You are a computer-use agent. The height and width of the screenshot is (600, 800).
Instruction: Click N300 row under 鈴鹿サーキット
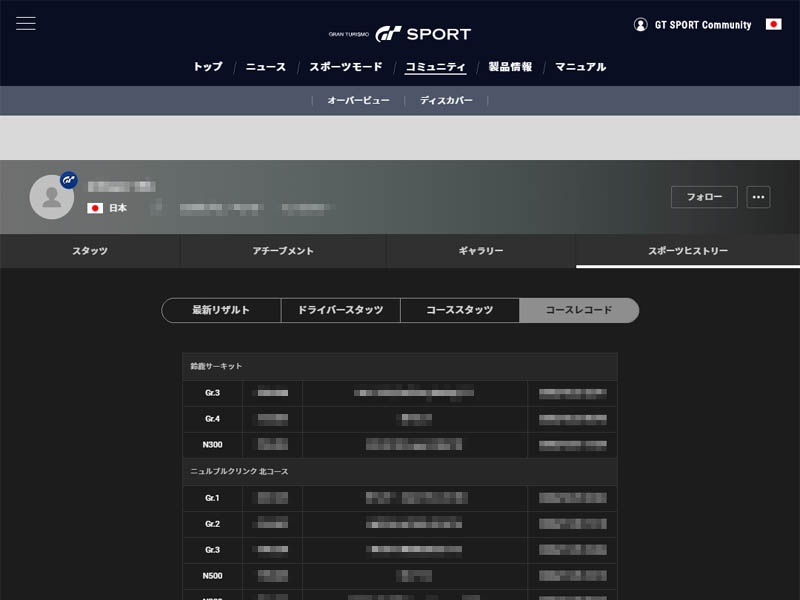coord(400,445)
